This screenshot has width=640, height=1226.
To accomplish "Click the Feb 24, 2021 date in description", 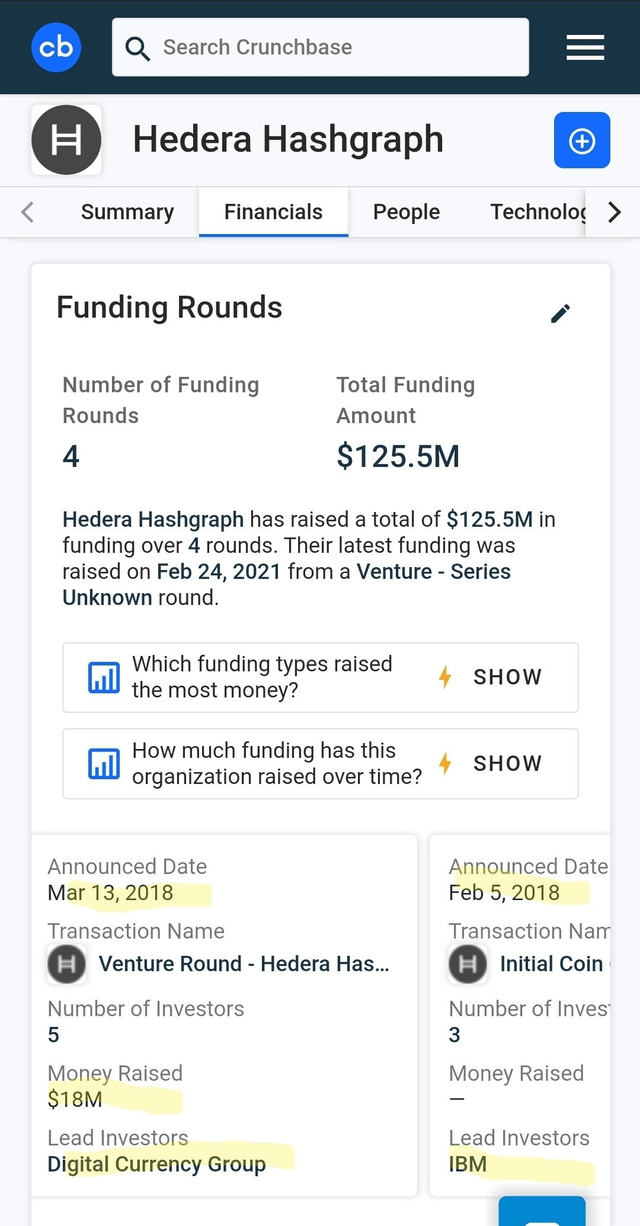I will (x=220, y=572).
